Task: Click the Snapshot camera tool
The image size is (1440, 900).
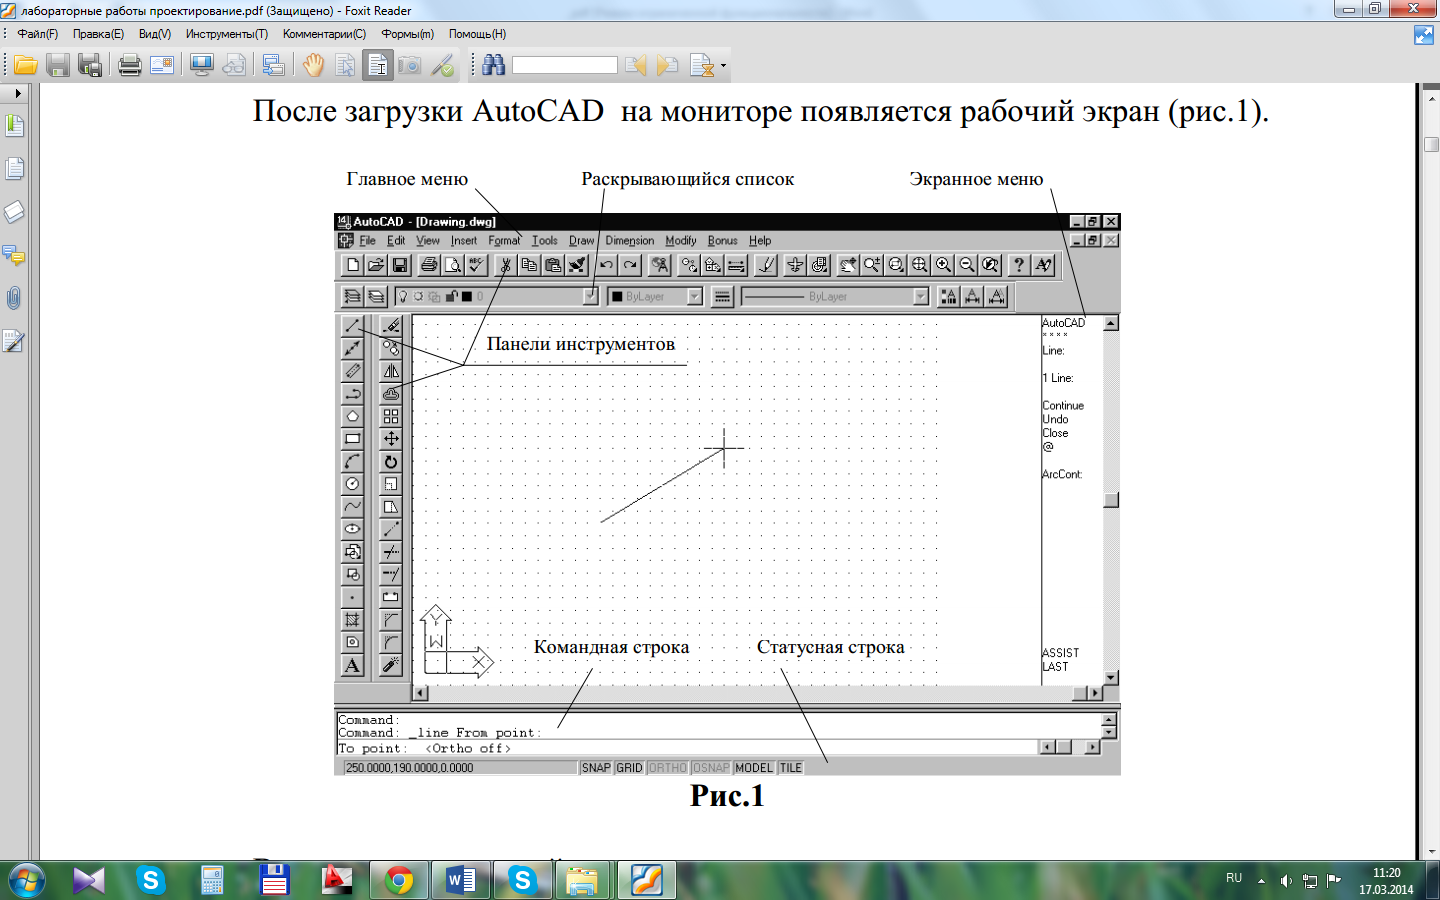Action: click(x=409, y=66)
